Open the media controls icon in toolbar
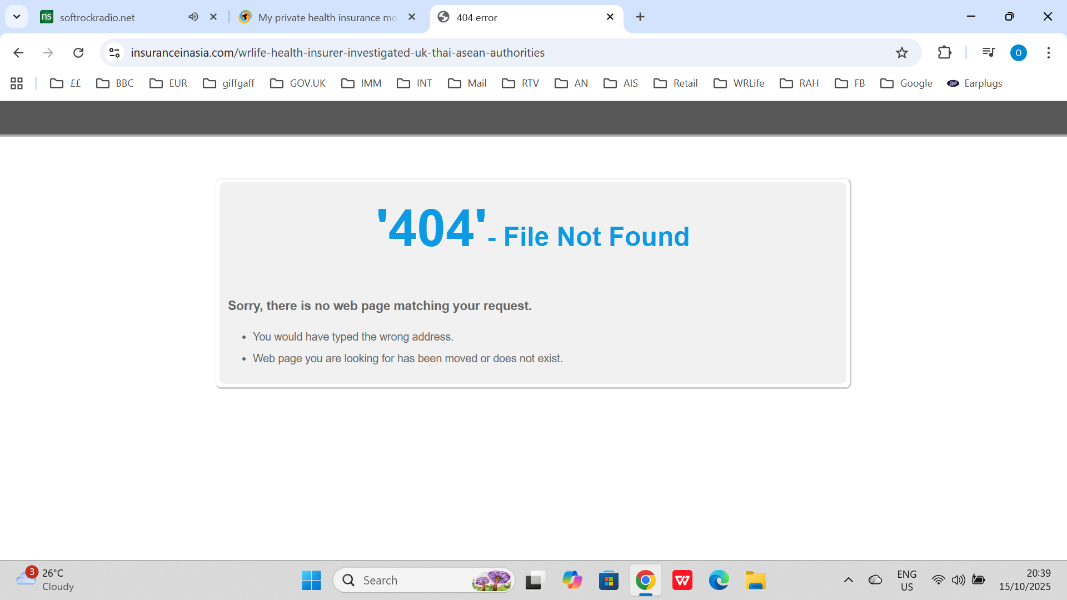 (x=988, y=53)
